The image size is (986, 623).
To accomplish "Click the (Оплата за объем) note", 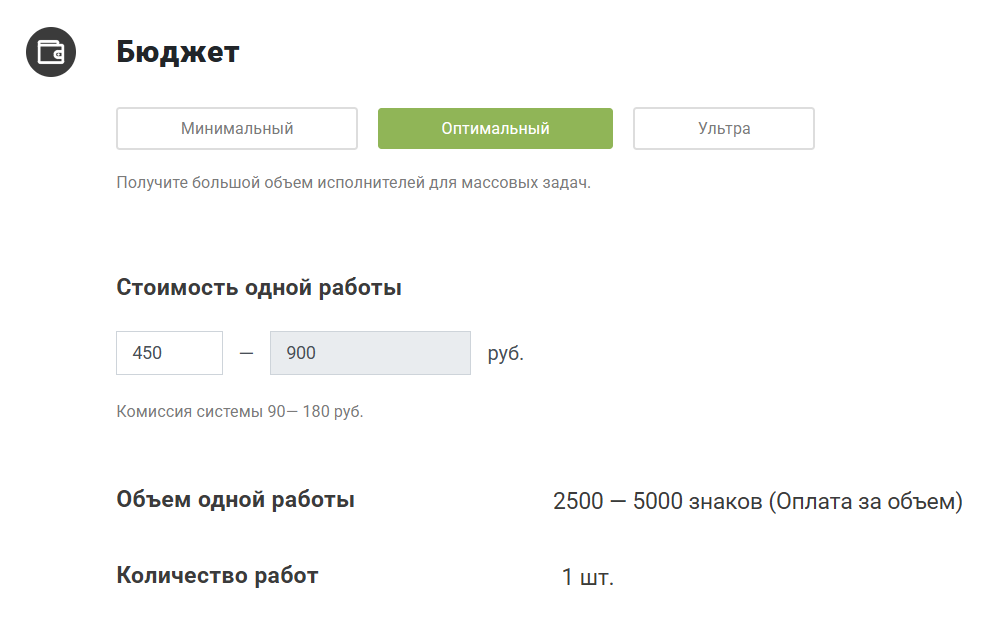I will [865, 501].
